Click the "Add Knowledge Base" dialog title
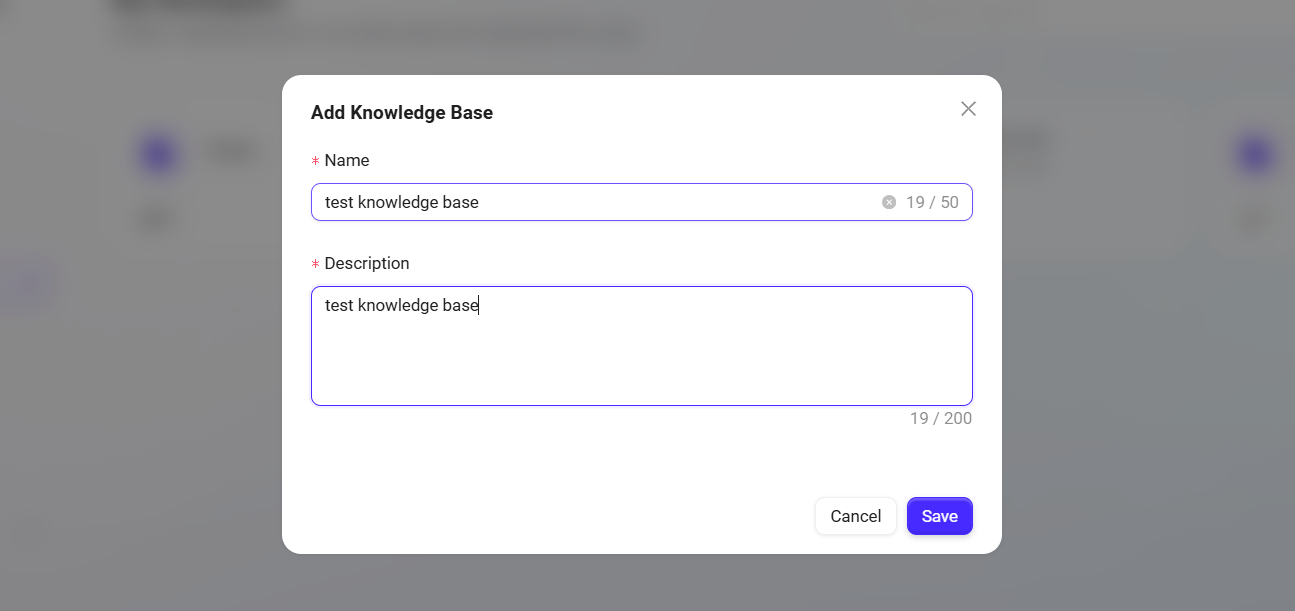1295x611 pixels. [x=402, y=112]
